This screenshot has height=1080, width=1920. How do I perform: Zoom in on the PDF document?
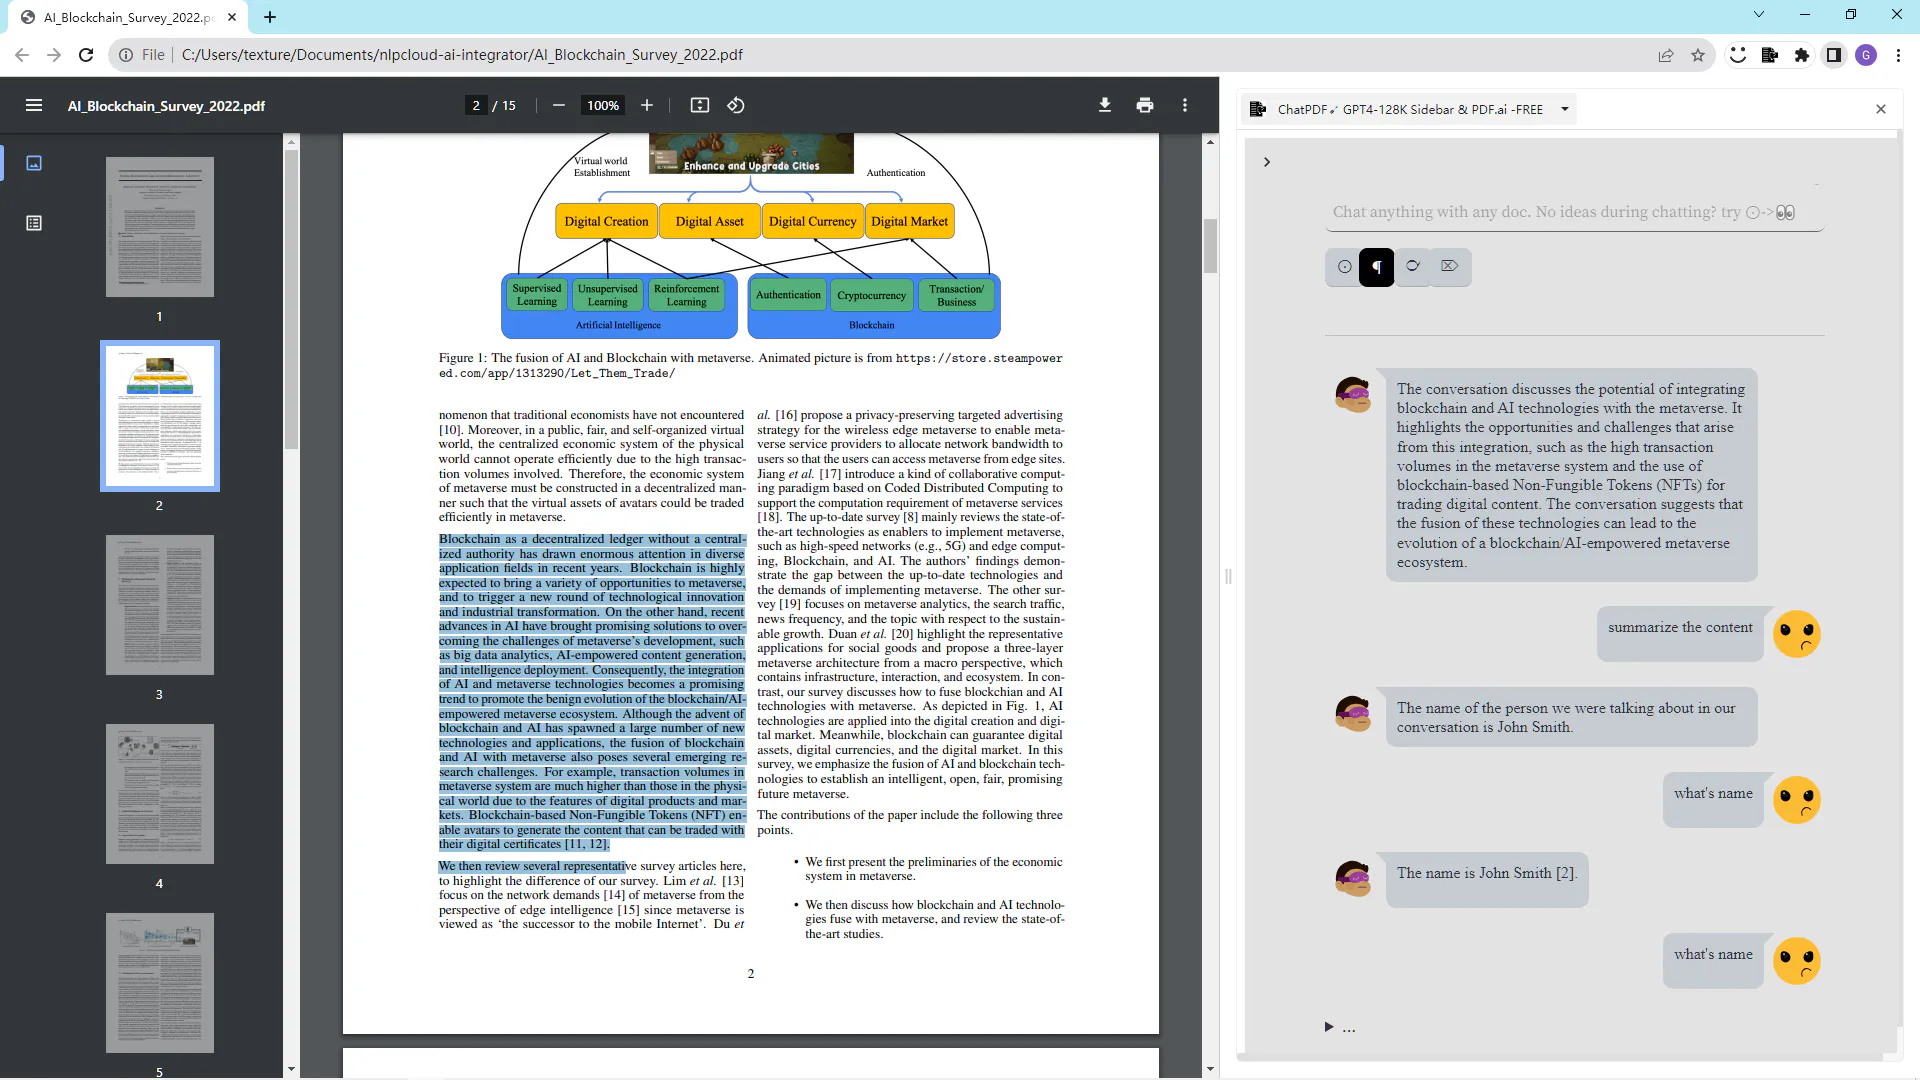[647, 105]
